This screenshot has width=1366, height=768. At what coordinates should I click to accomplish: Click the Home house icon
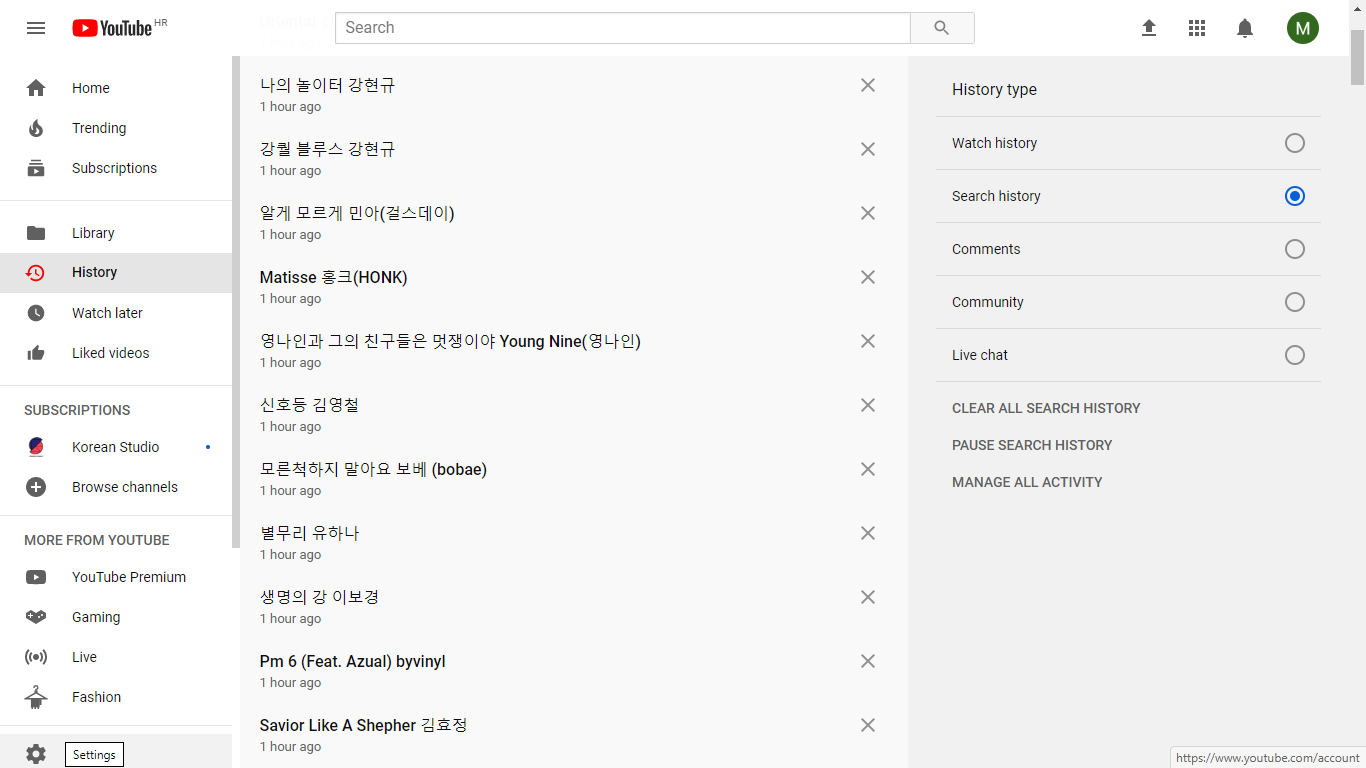(x=36, y=88)
